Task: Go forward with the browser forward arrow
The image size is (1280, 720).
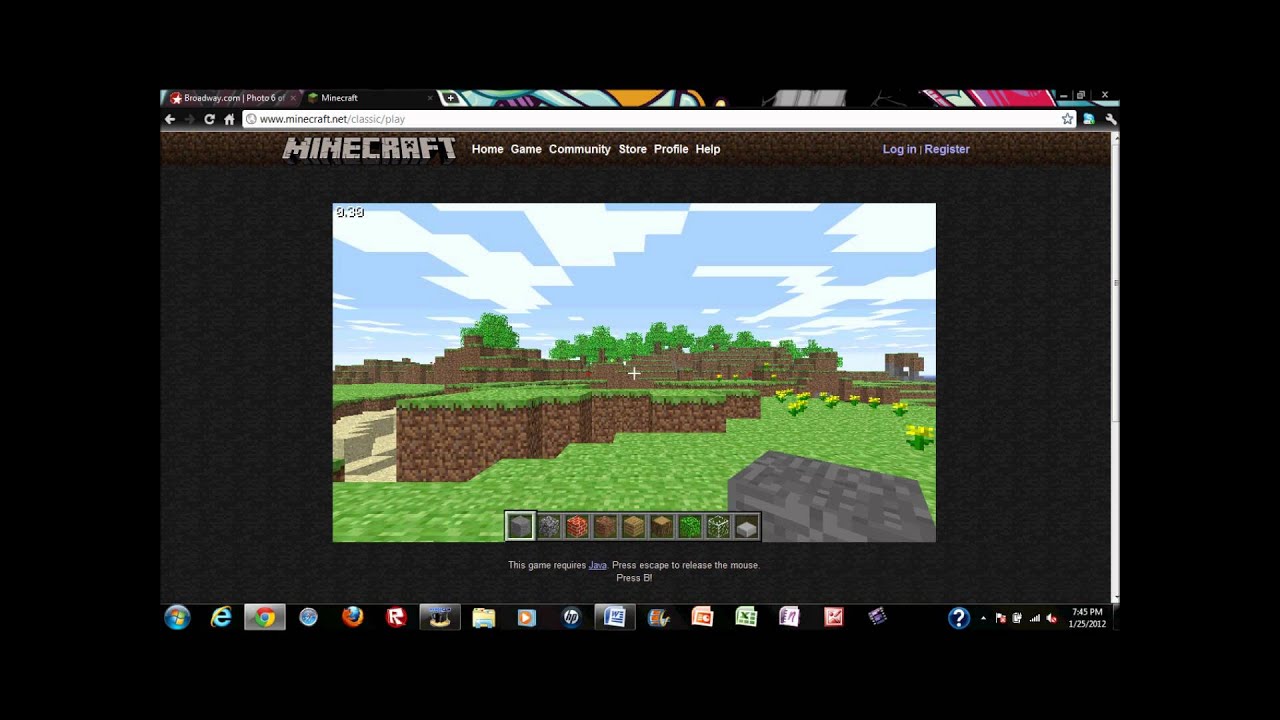Action: 189,119
